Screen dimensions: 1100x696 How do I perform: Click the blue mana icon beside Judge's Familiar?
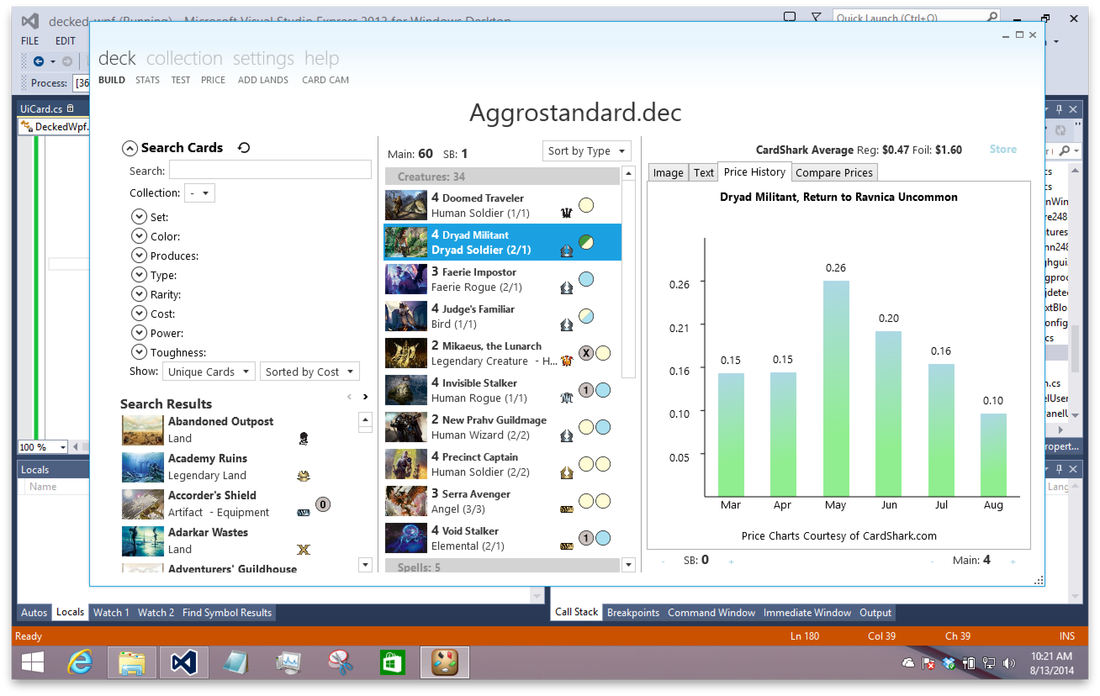pyautogui.click(x=587, y=316)
